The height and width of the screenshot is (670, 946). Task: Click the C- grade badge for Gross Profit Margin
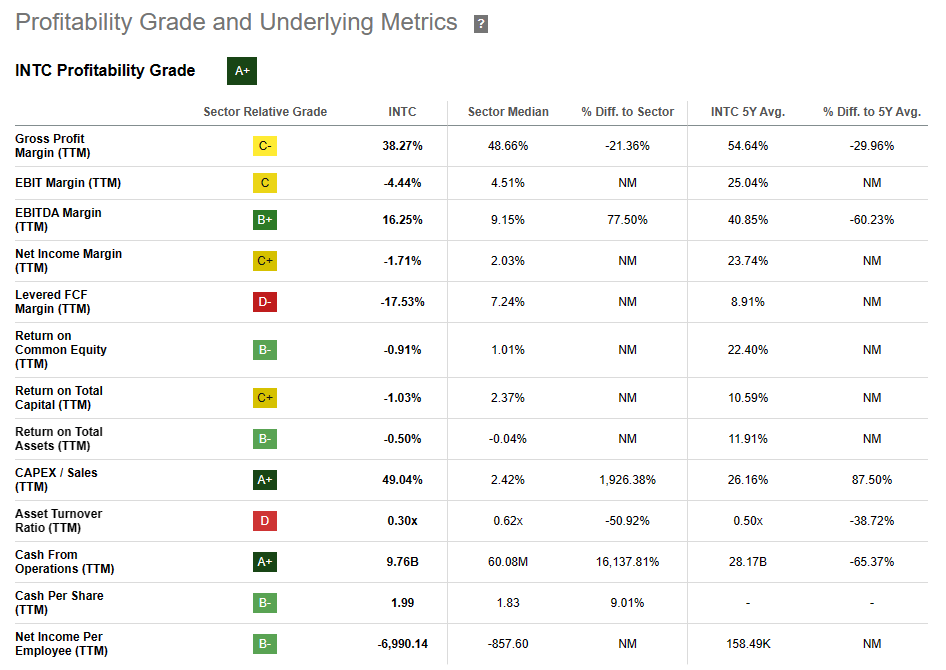[265, 146]
